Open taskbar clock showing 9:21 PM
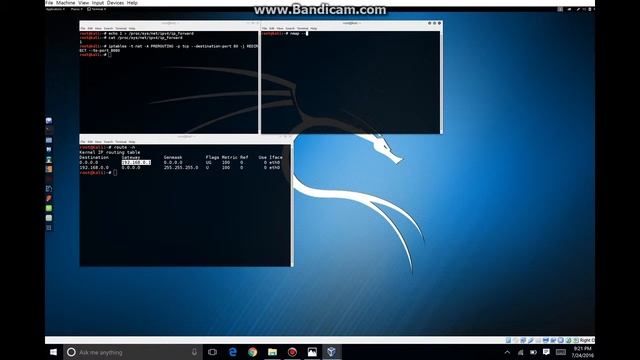 tap(582, 352)
